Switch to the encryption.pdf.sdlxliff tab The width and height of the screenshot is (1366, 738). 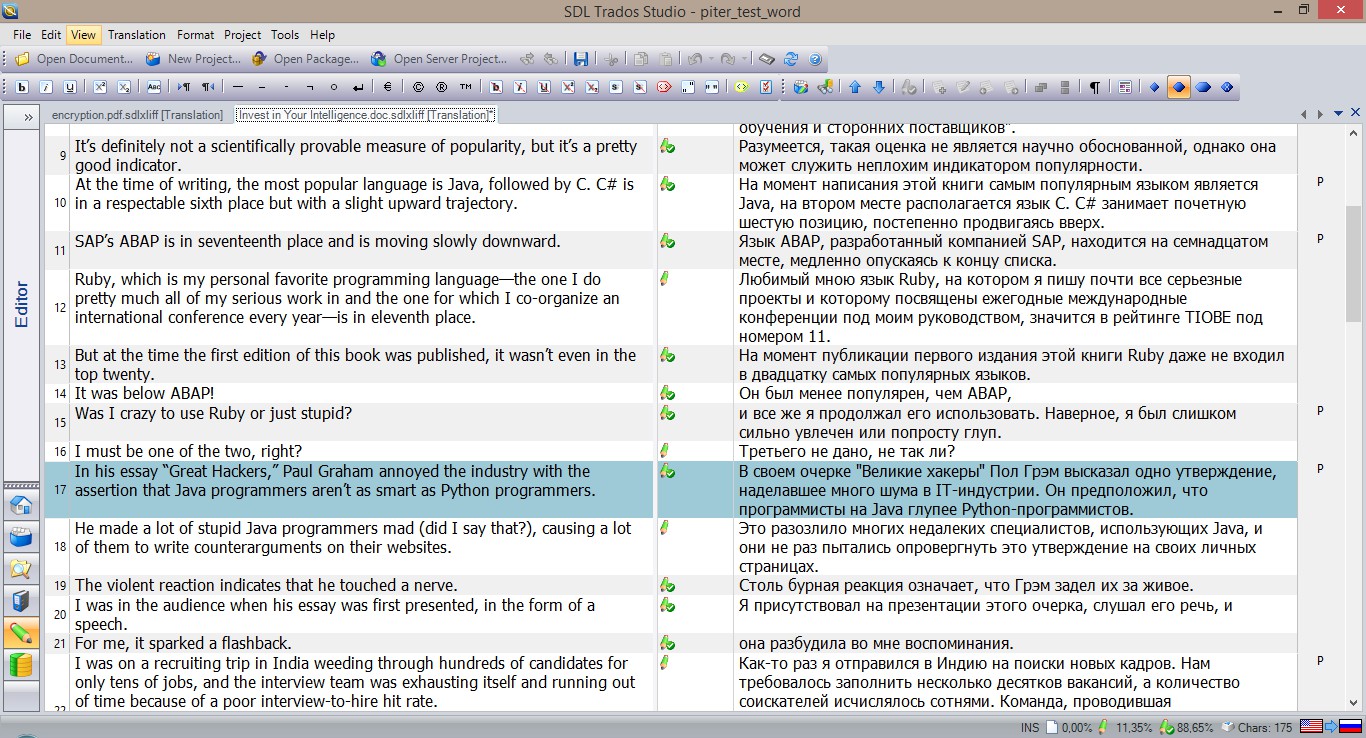click(x=137, y=115)
